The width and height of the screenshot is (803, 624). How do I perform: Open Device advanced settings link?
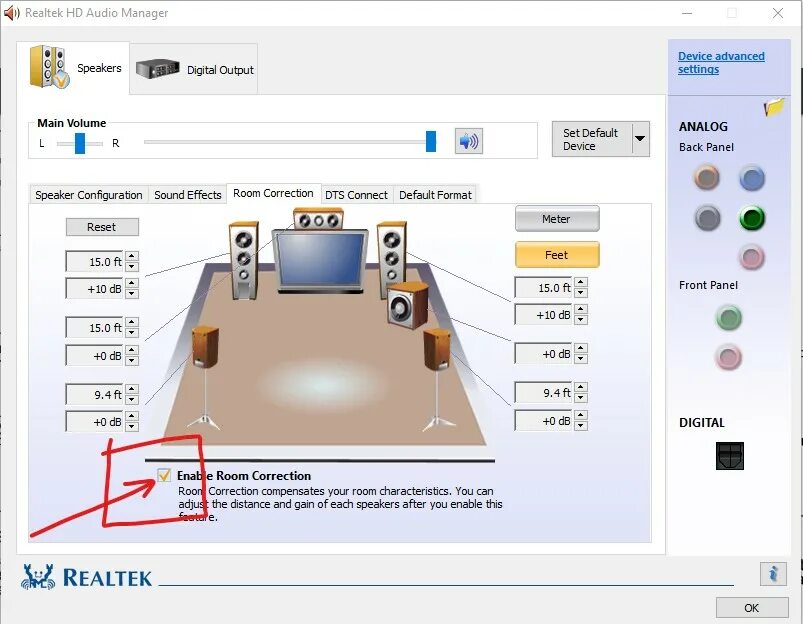click(721, 63)
